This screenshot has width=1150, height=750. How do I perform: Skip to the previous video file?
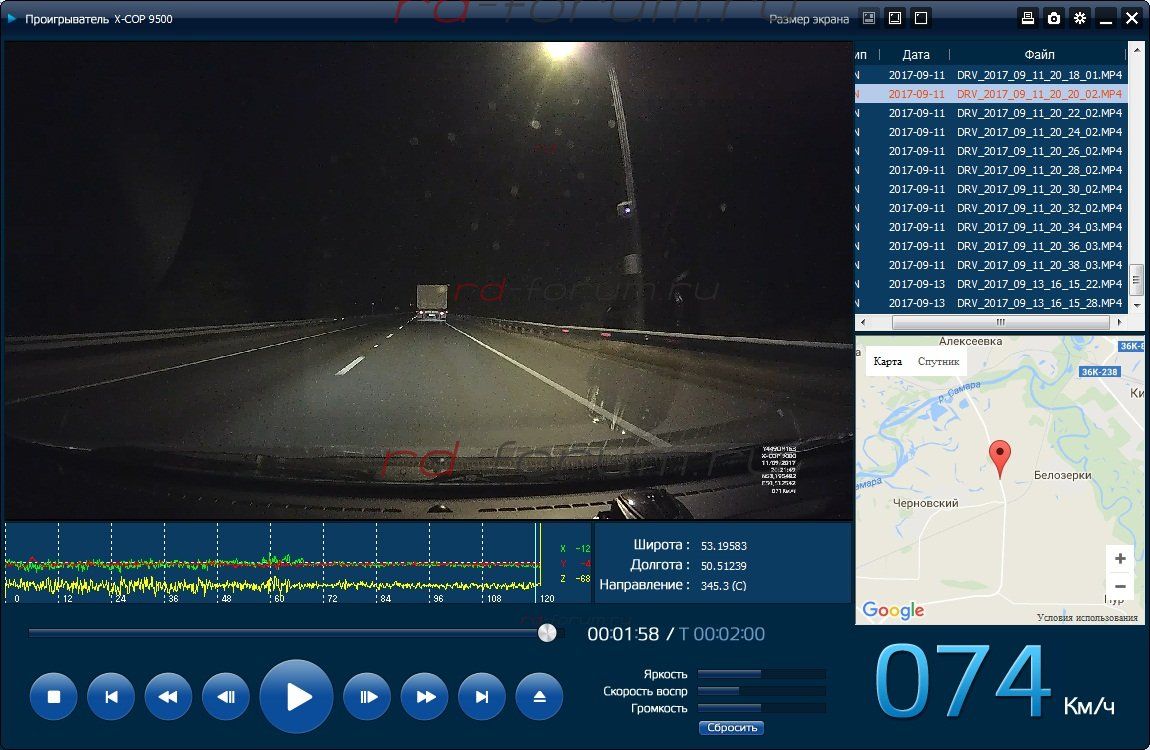[111, 697]
